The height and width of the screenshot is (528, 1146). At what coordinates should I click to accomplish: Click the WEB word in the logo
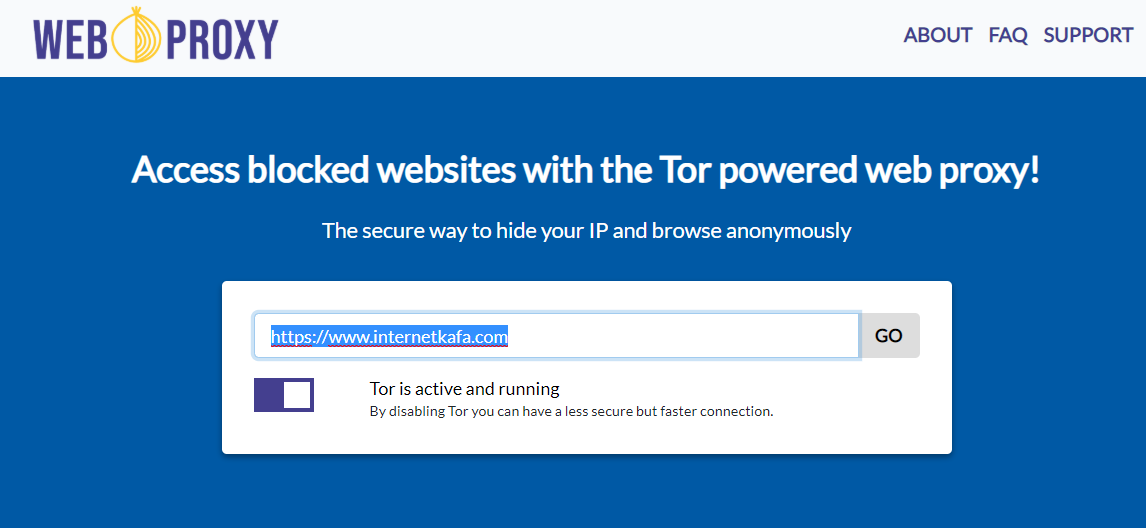71,37
